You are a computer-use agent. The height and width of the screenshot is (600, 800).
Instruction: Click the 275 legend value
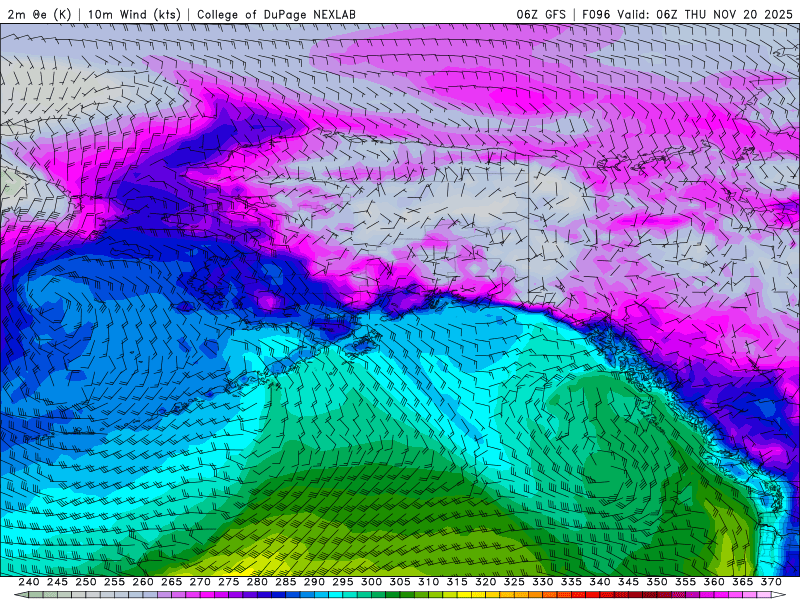(229, 582)
